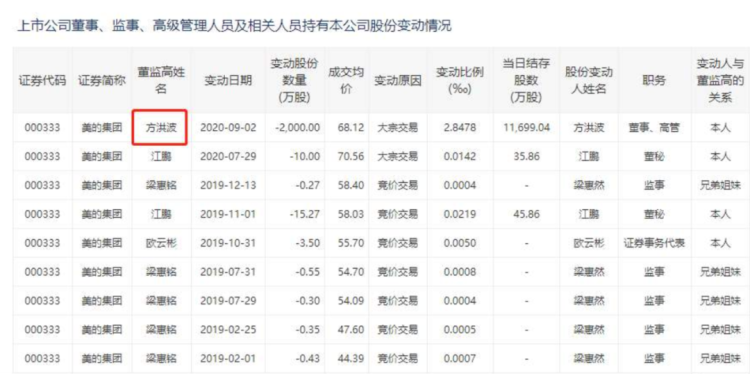This screenshot has height=374, width=750.
Task: Select the date cell 2020-07-29
Action: coord(228,156)
